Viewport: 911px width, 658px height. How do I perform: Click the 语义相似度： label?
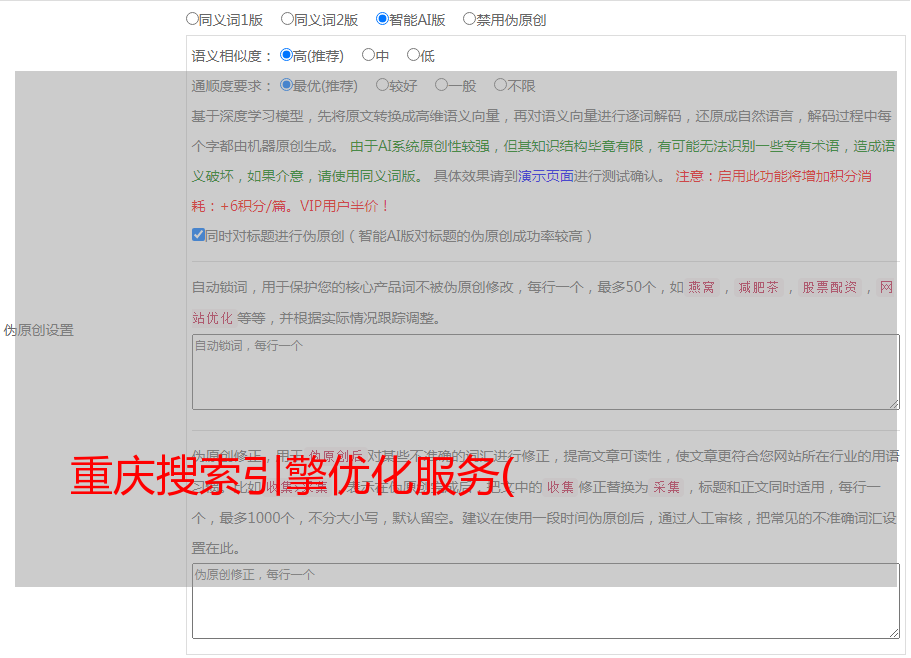click(232, 56)
